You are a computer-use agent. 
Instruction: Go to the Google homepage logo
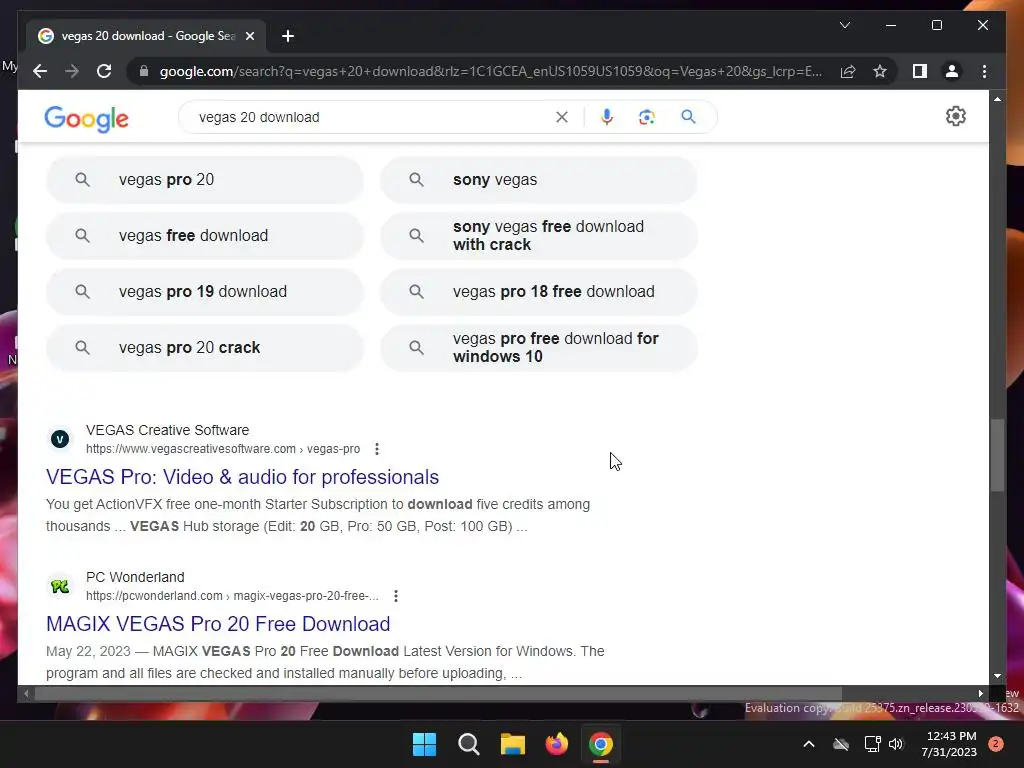point(86,118)
